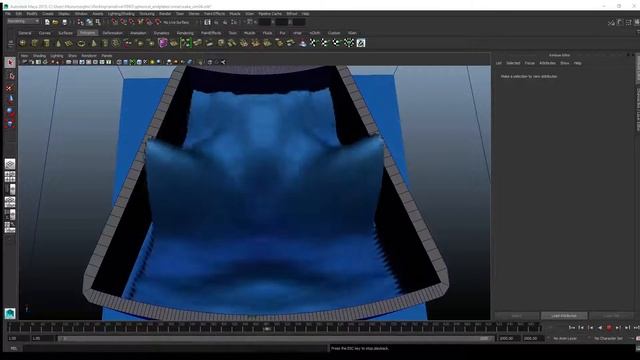Screen dimensions: 640x360
Task: Create a polygon cone from the shelf
Action: (x=58, y=43)
